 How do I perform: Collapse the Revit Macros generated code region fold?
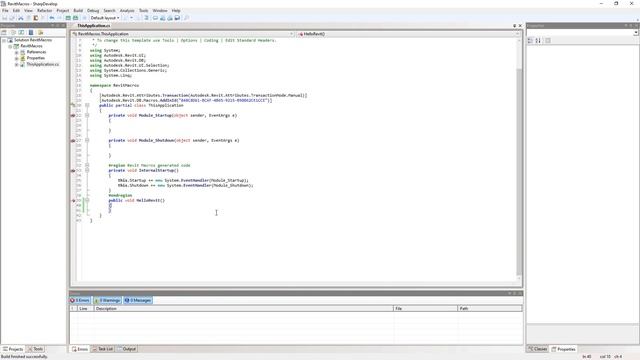tap(87, 165)
